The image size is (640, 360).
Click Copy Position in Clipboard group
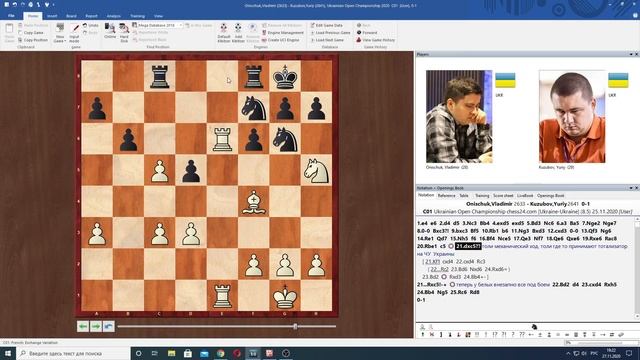[33, 40]
